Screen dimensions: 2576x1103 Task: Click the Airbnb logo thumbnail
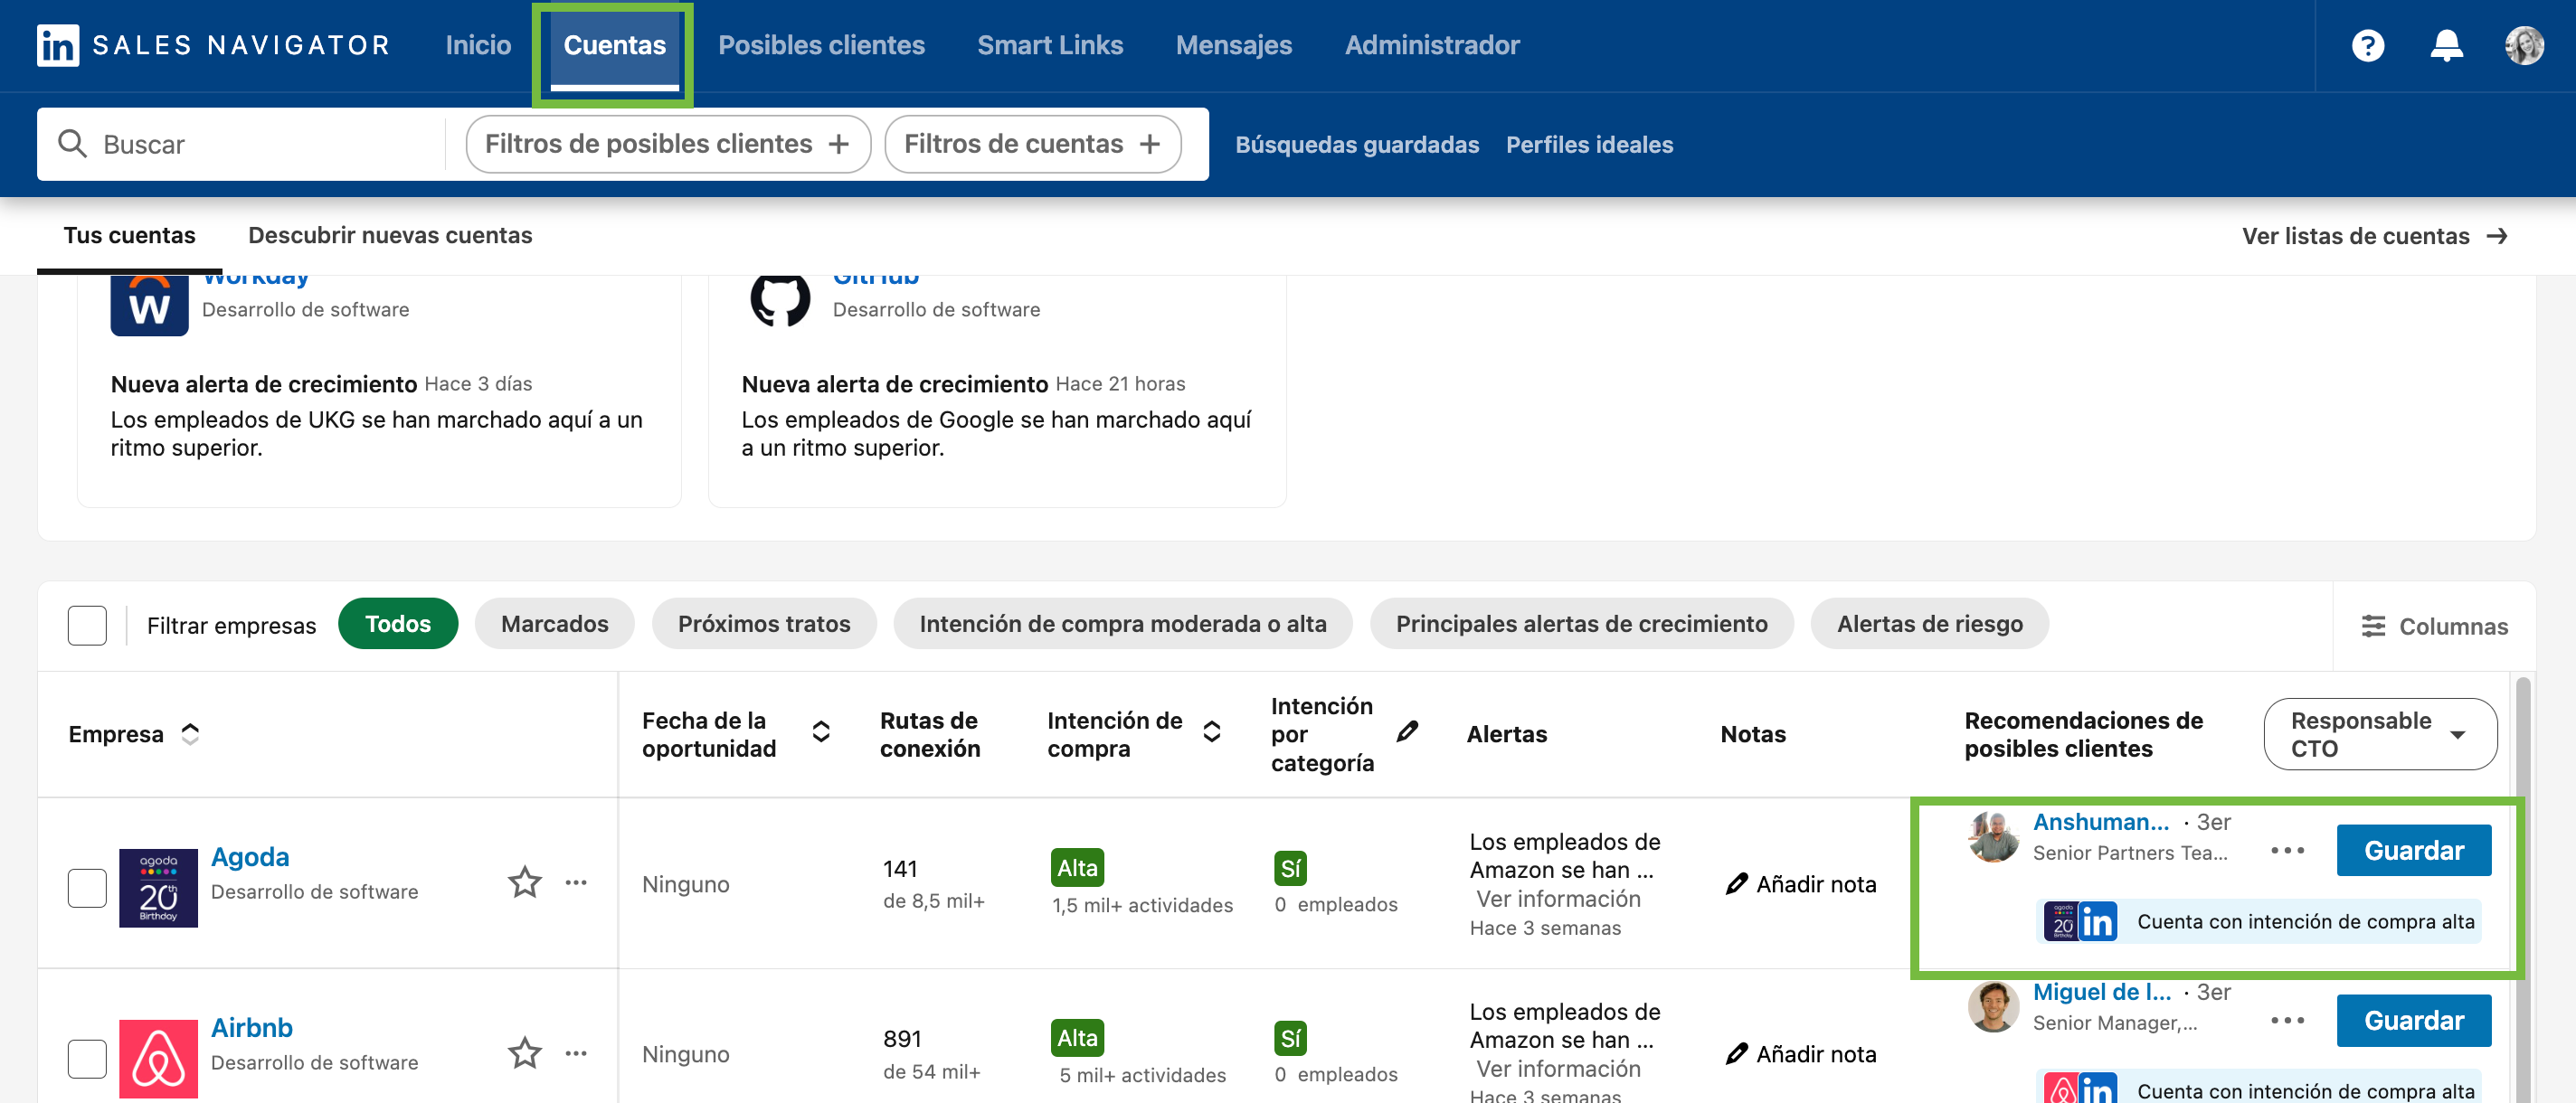158,1058
